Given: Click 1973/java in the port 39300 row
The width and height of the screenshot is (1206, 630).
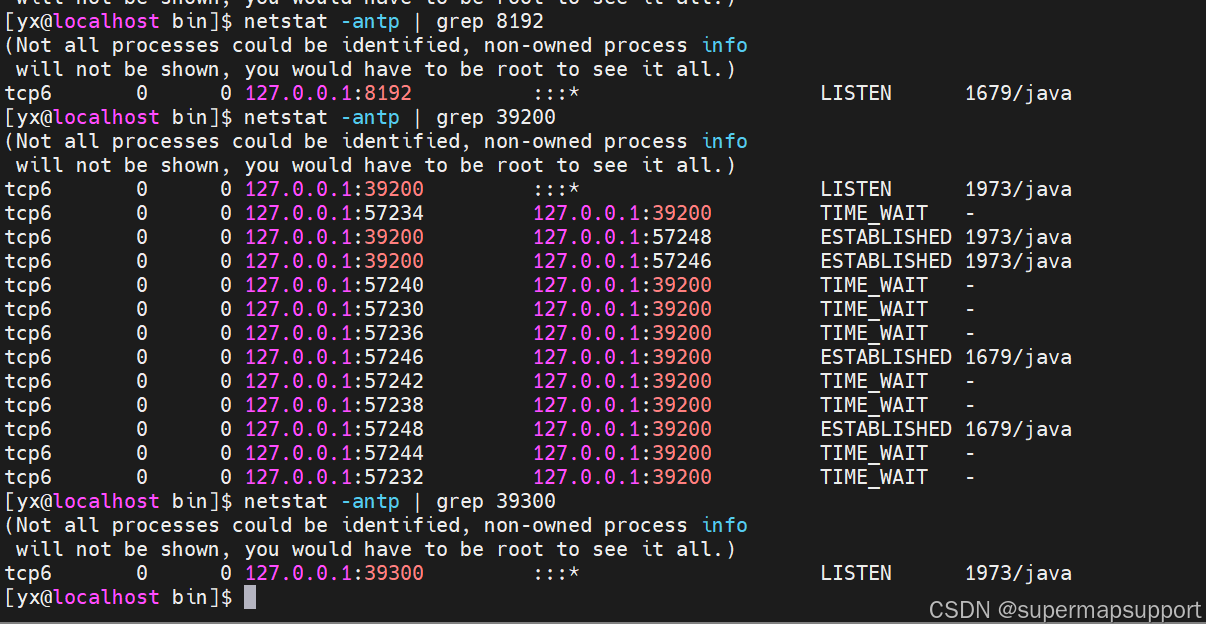Looking at the screenshot, I should (x=1018, y=573).
